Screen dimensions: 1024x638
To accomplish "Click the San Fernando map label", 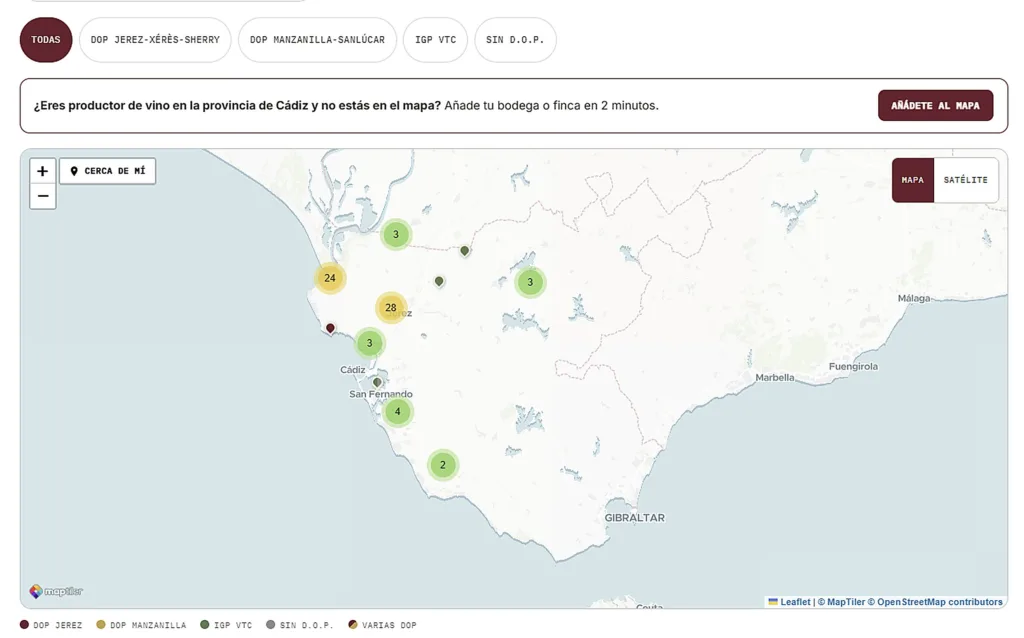I will point(381,394).
